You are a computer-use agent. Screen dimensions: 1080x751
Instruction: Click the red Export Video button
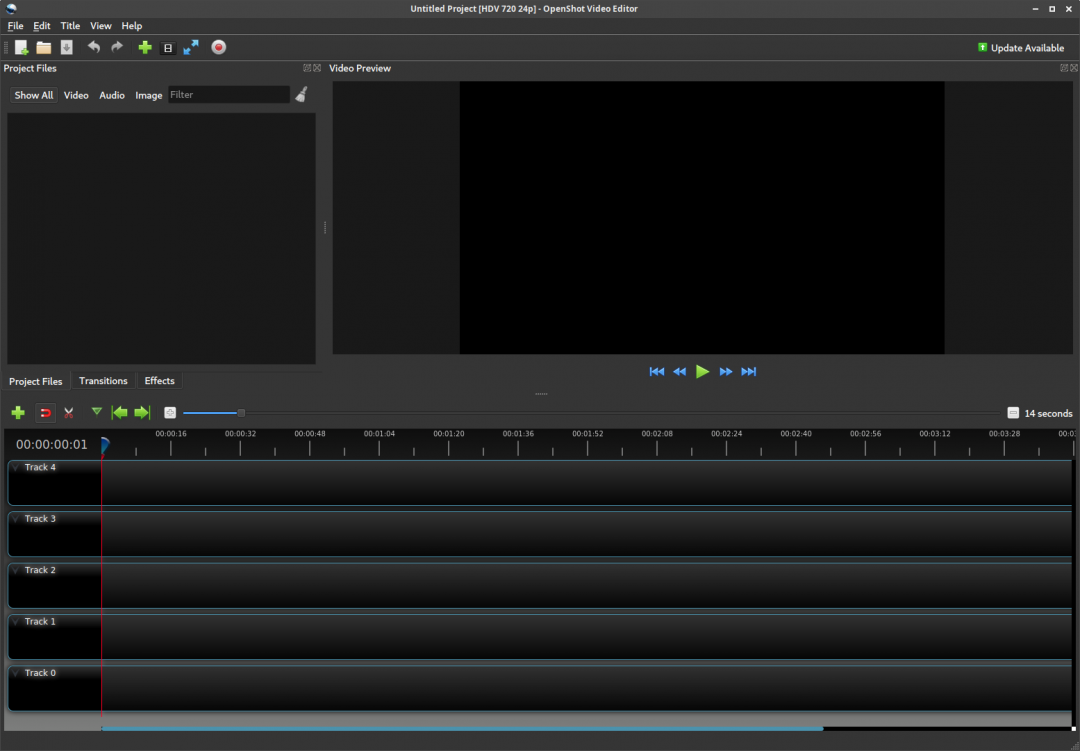tap(218, 48)
